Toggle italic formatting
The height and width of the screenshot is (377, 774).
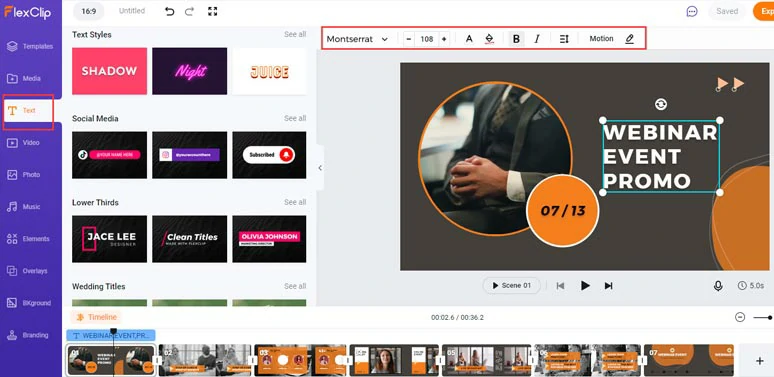tap(537, 39)
